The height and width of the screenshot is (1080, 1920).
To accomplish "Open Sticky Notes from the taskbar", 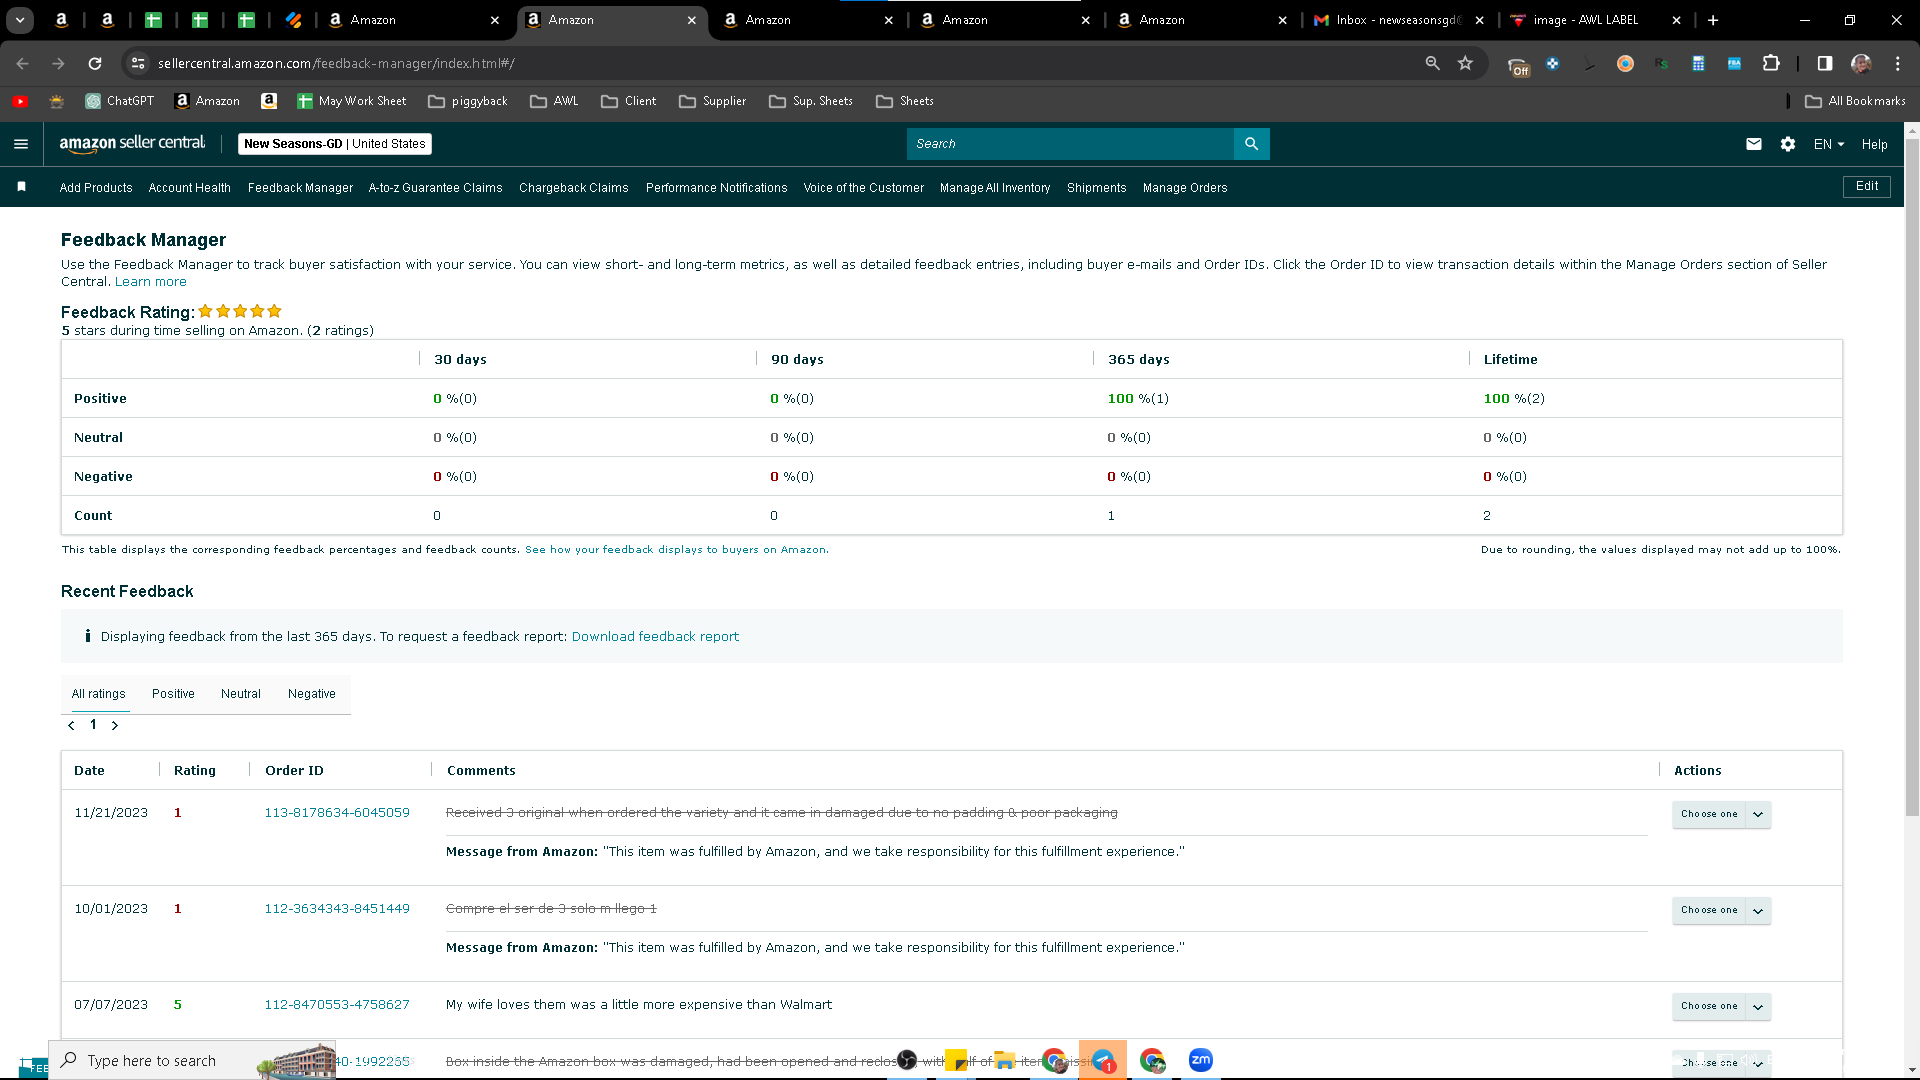I will click(956, 1060).
